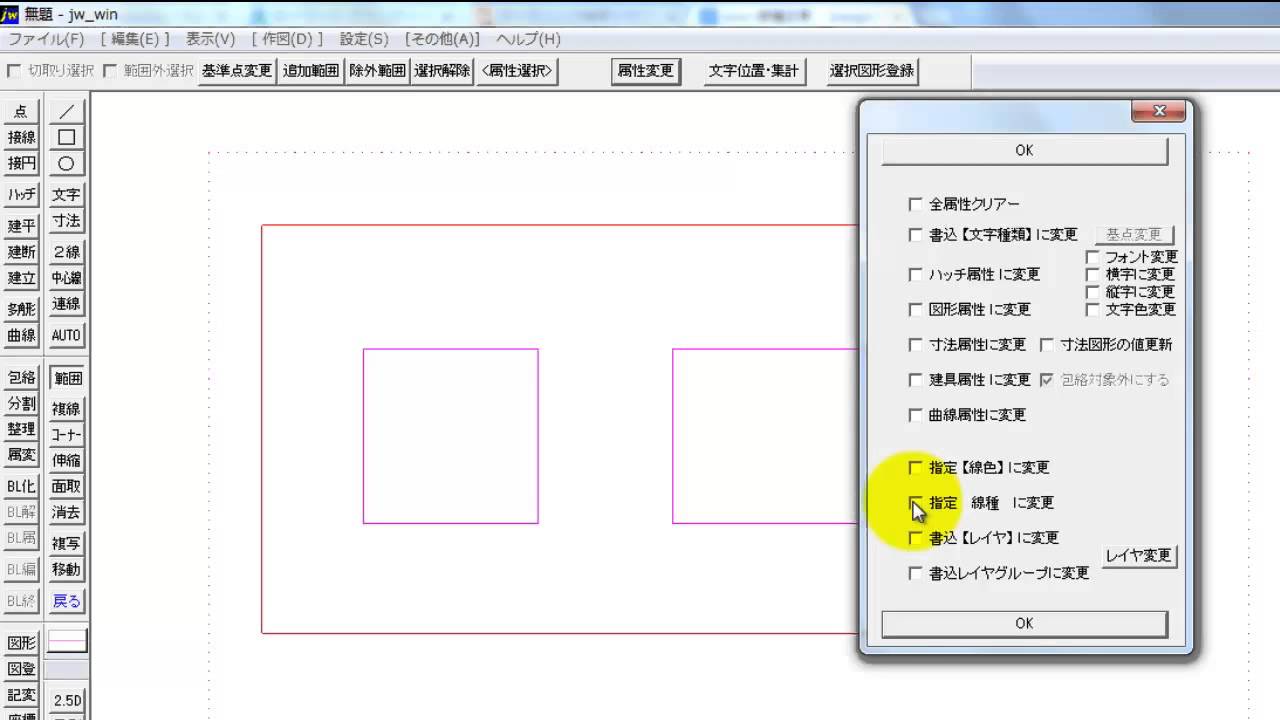
Task: Check 書込【レイヤ】に変更 checkbox
Action: click(x=915, y=538)
